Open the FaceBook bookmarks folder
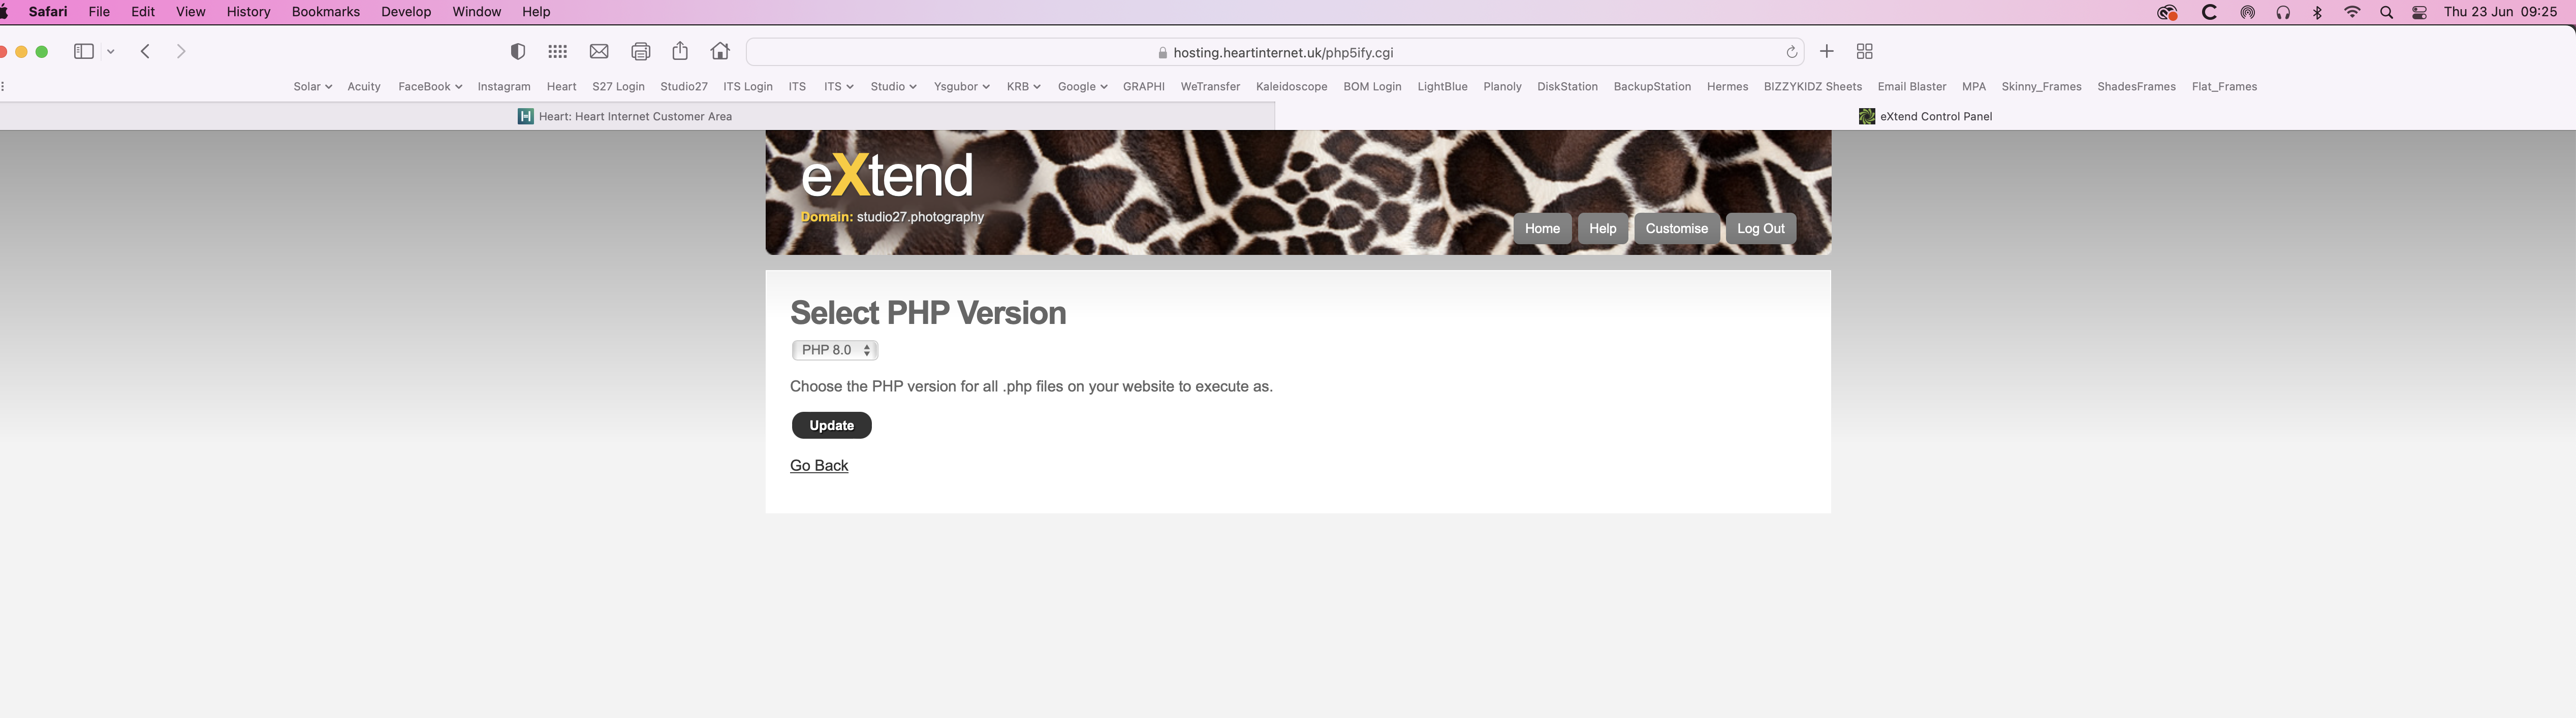Image resolution: width=2576 pixels, height=718 pixels. 430,87
